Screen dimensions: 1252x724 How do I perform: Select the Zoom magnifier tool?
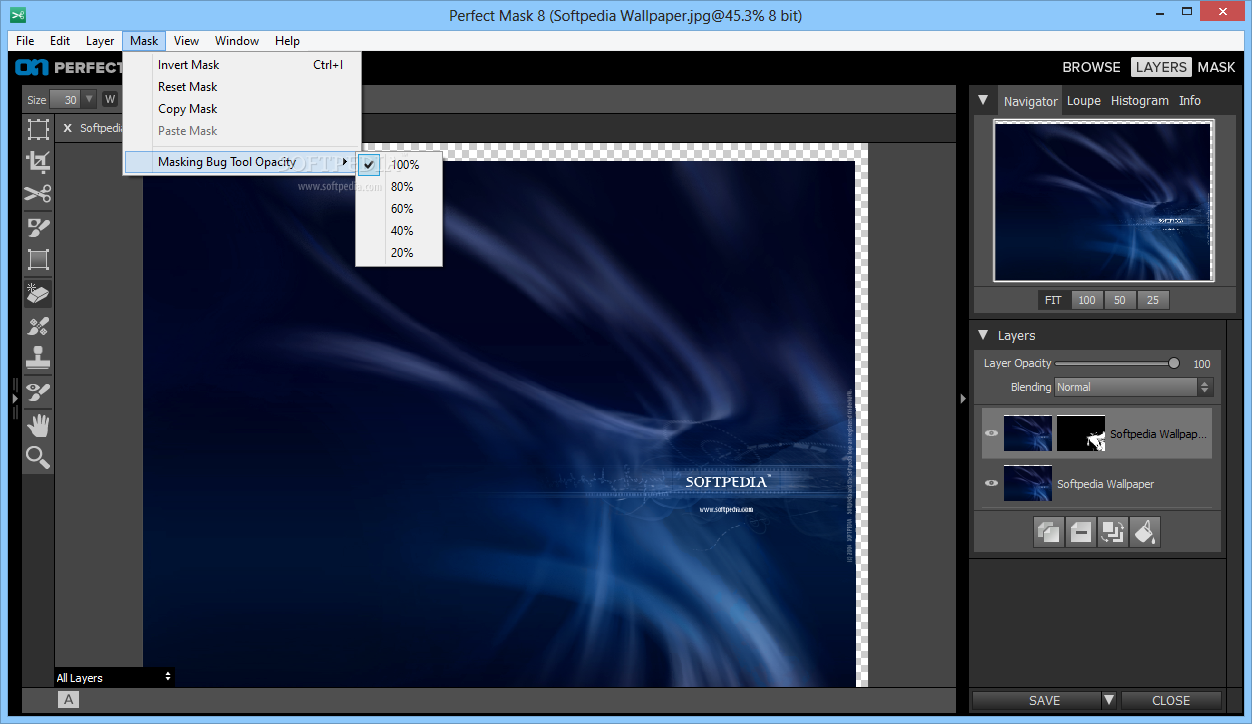[38, 458]
